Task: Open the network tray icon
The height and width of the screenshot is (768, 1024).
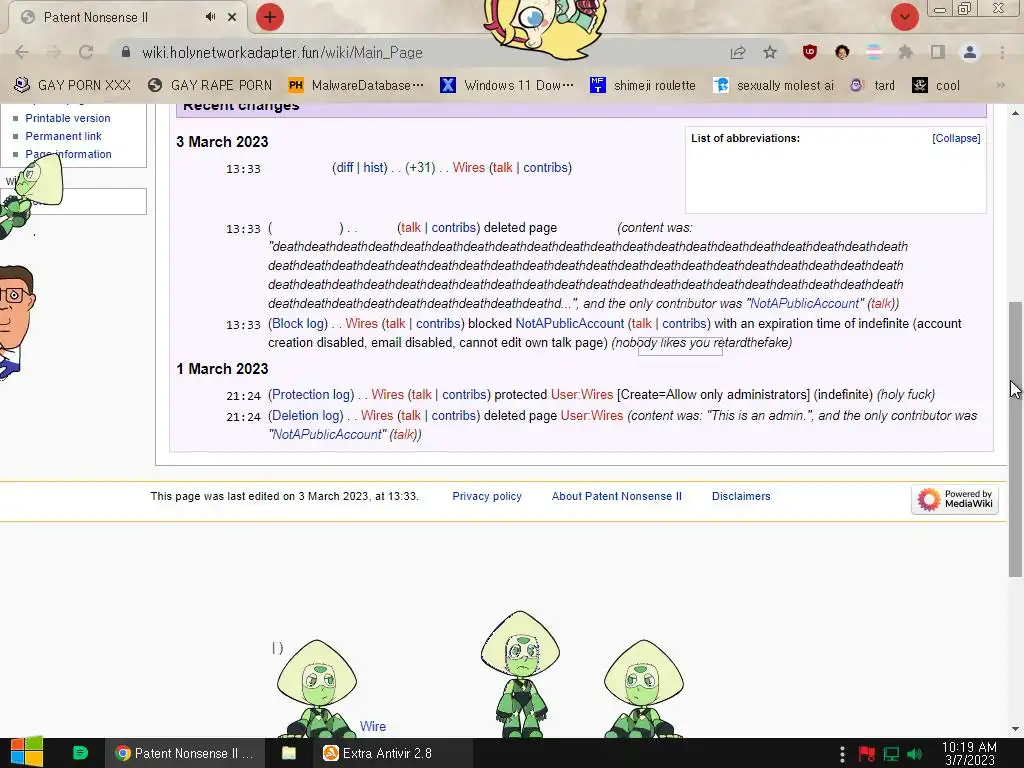Action: [891, 754]
